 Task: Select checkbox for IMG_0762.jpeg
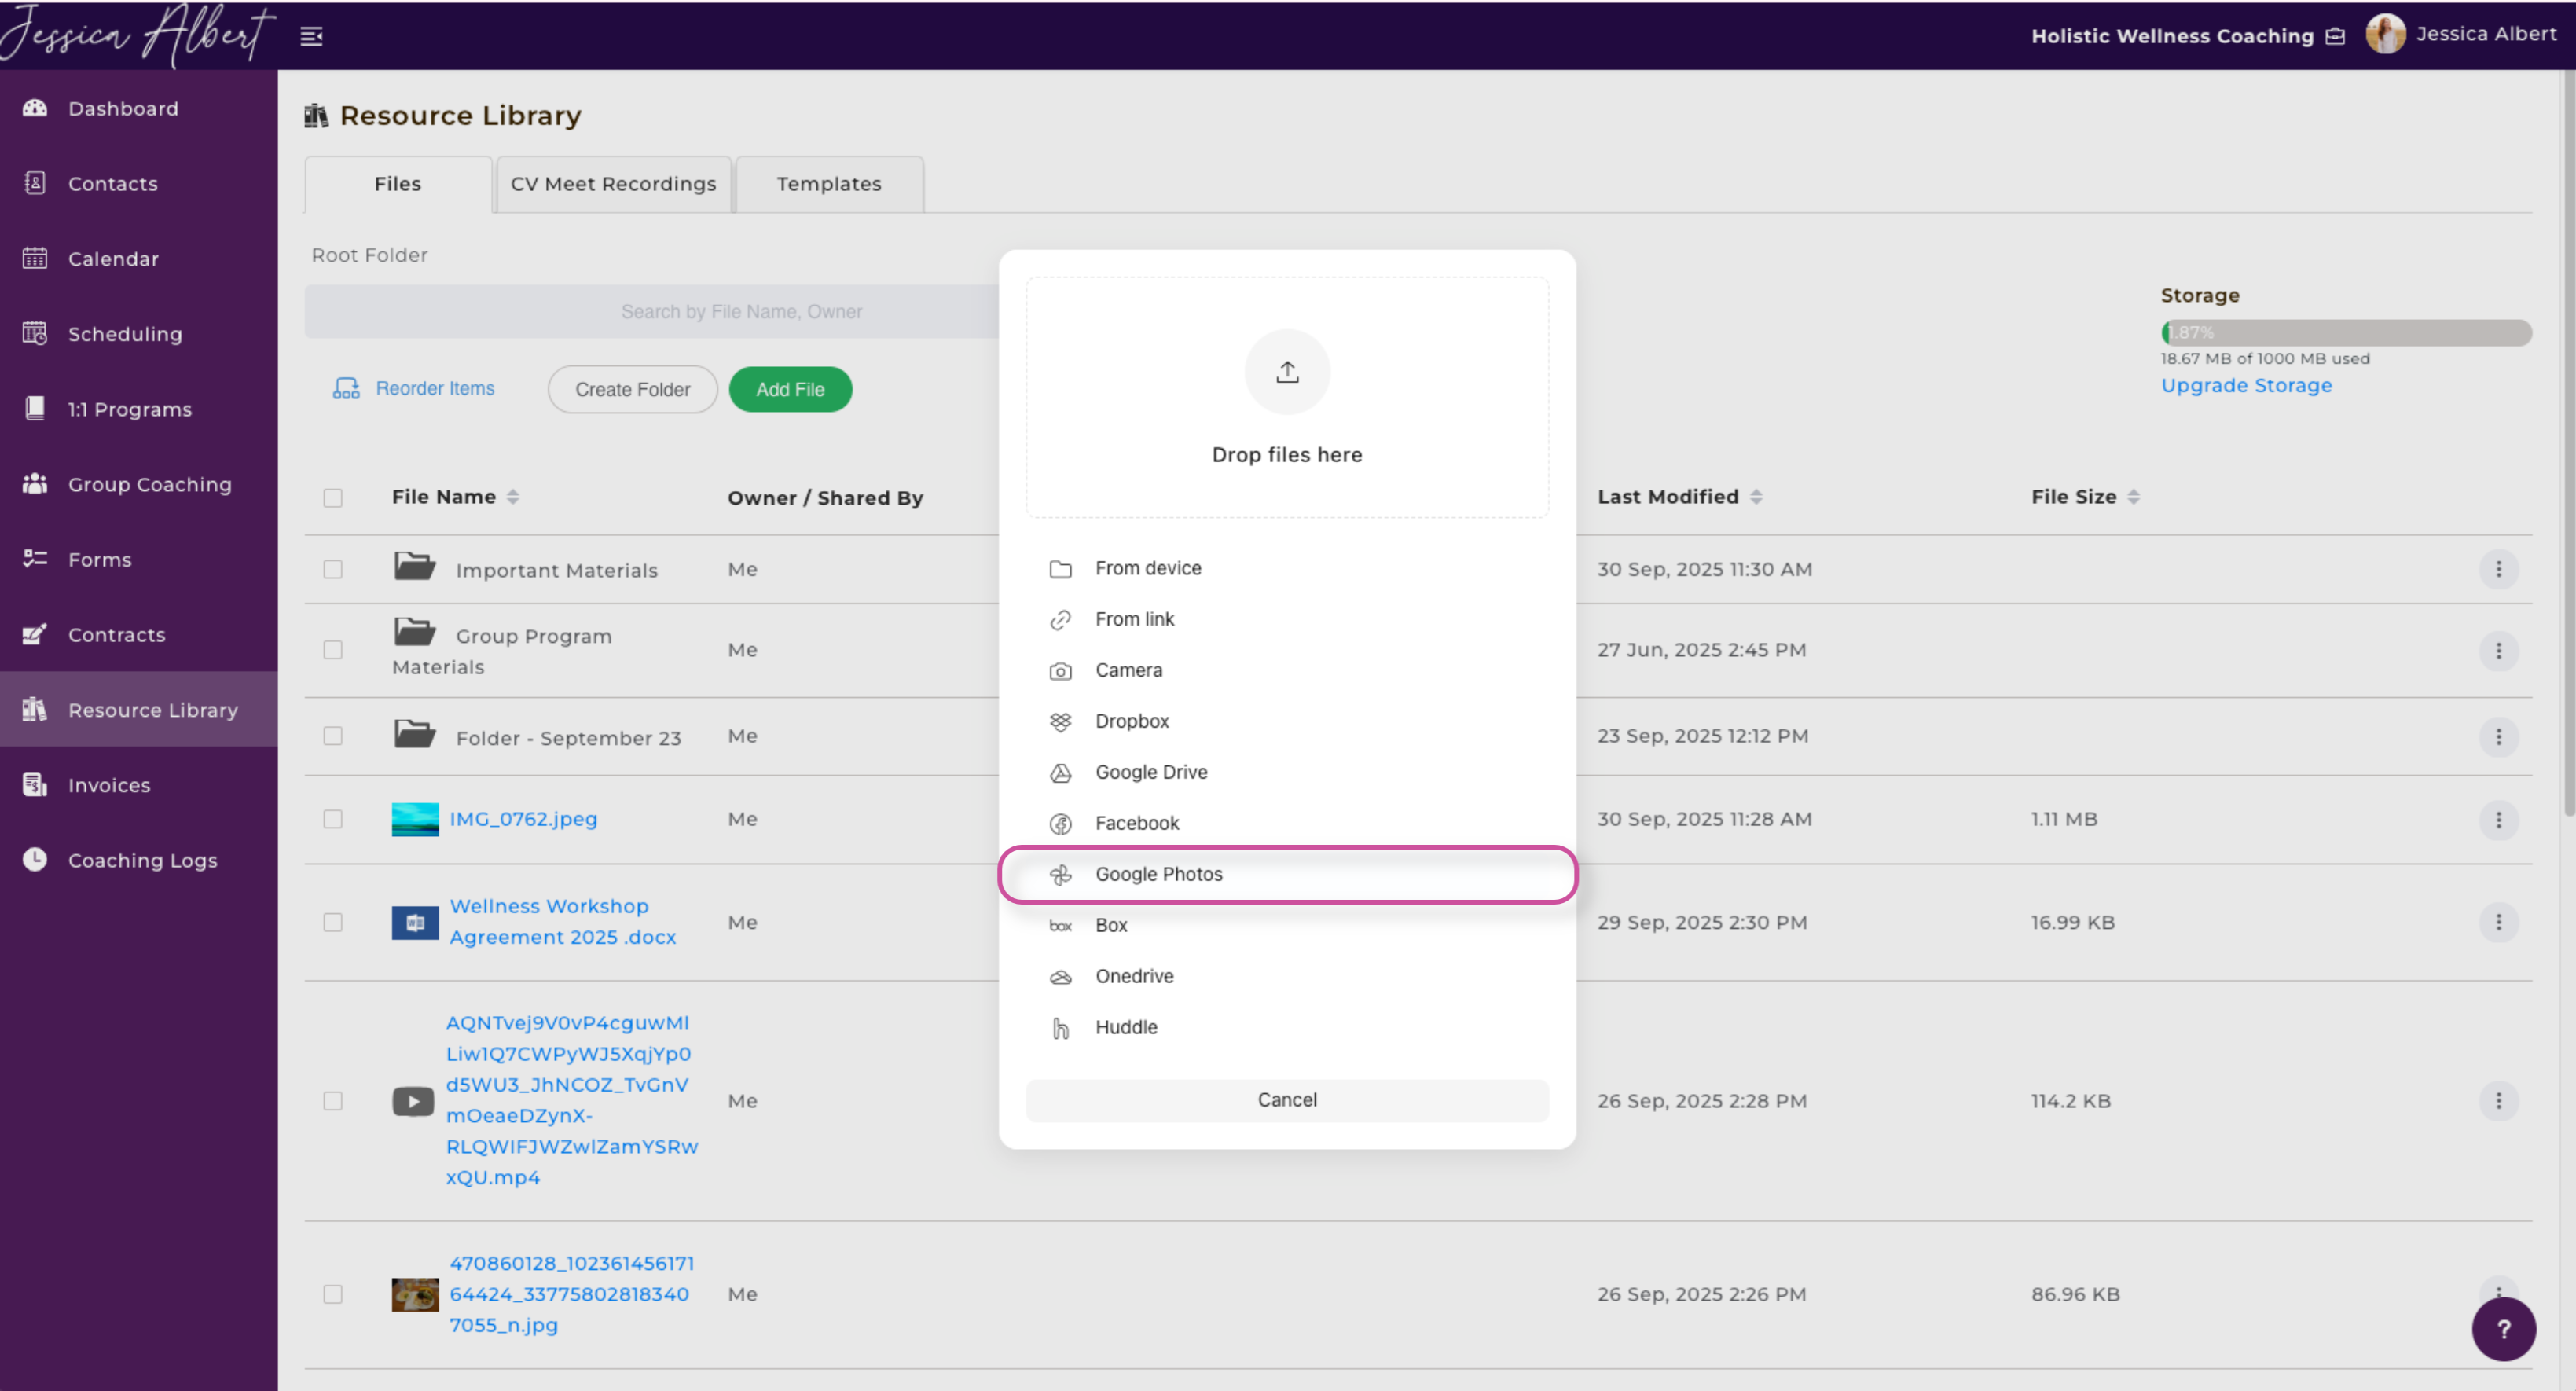click(x=333, y=819)
